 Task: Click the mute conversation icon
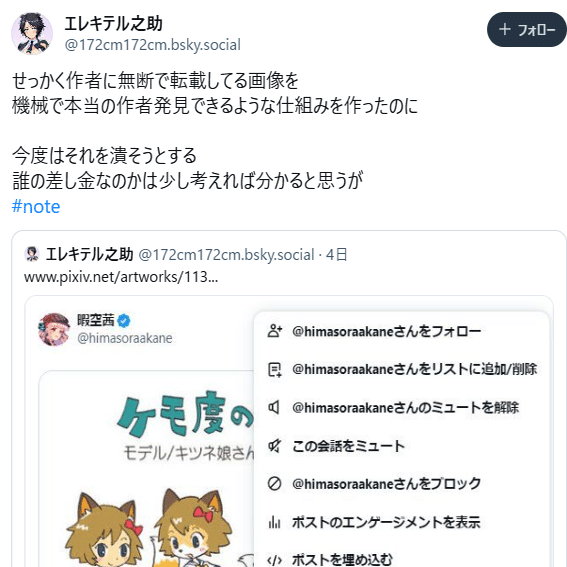[274, 446]
